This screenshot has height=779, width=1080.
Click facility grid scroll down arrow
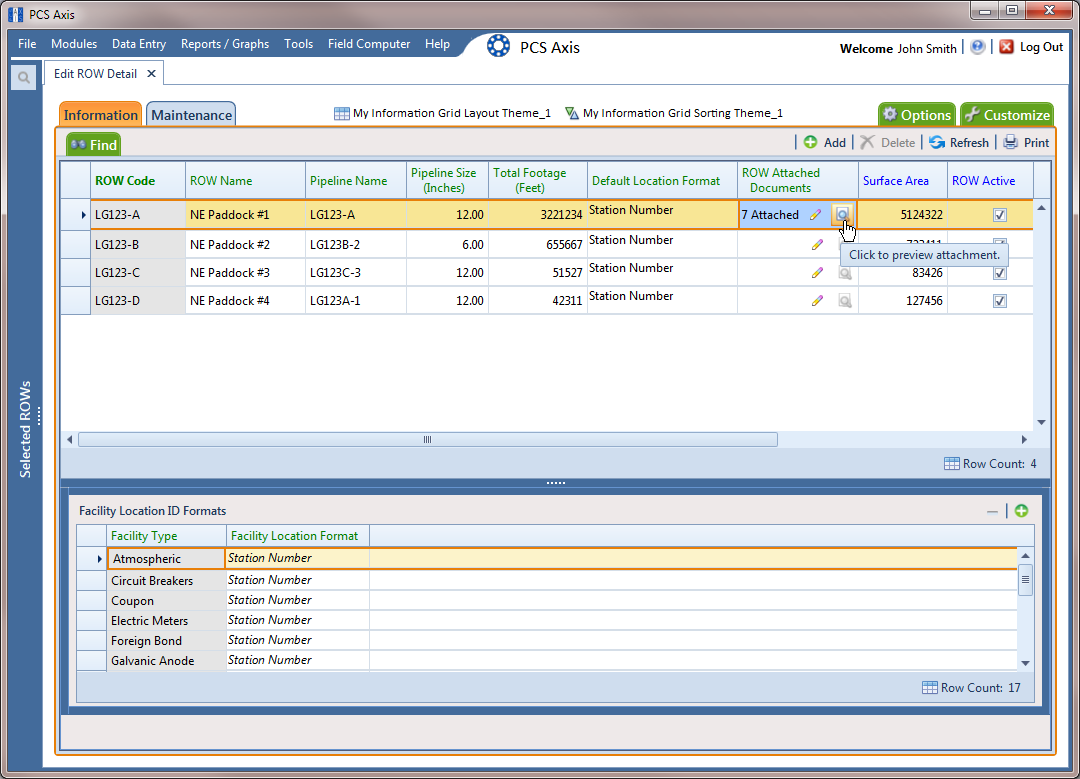pos(1026,663)
